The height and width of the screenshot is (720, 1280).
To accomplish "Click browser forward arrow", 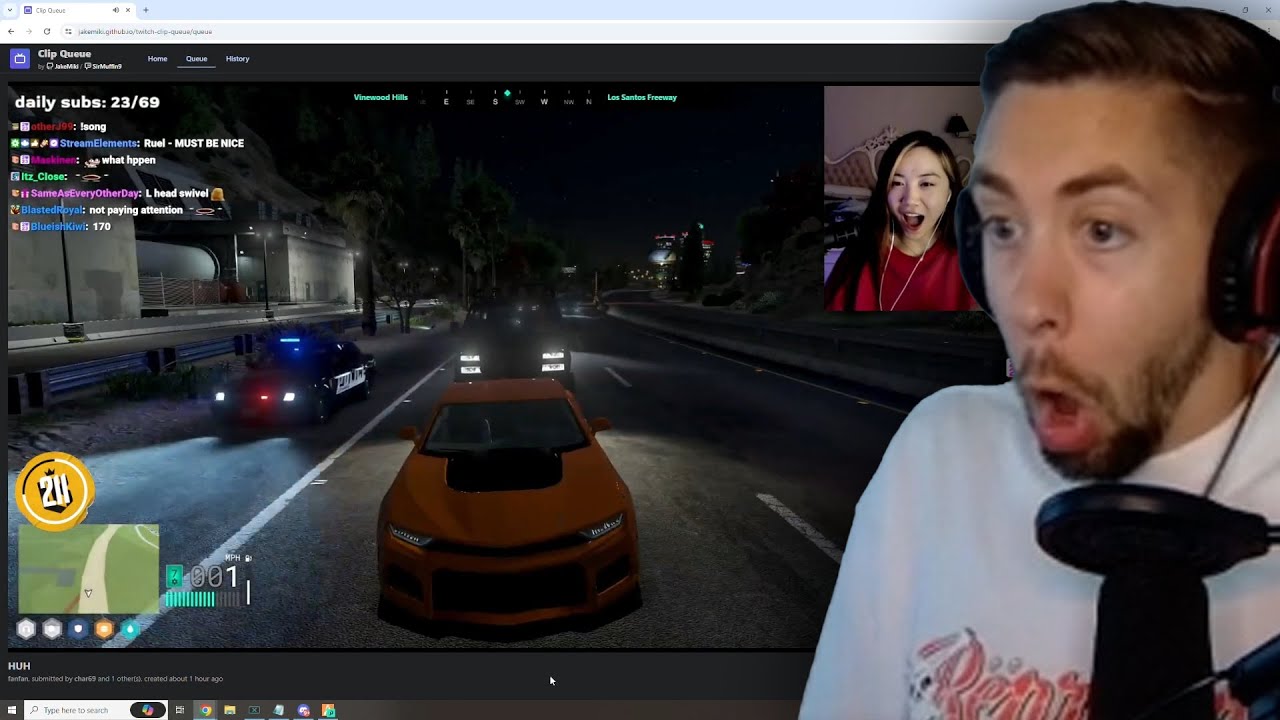I will 28,31.
